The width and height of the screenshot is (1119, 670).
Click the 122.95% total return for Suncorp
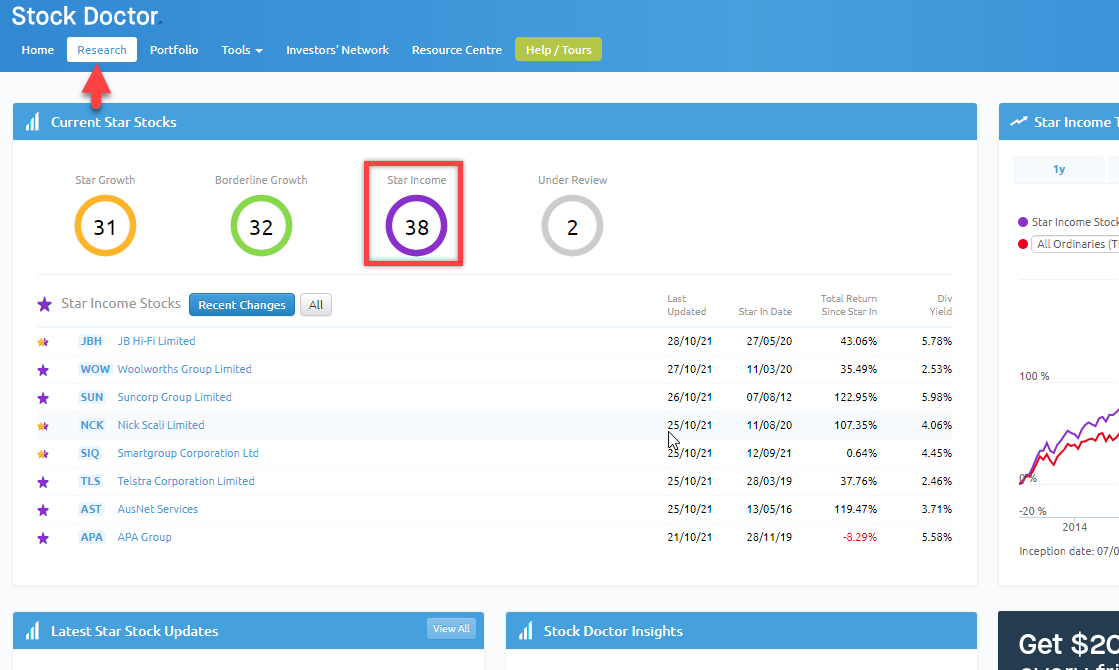point(856,397)
